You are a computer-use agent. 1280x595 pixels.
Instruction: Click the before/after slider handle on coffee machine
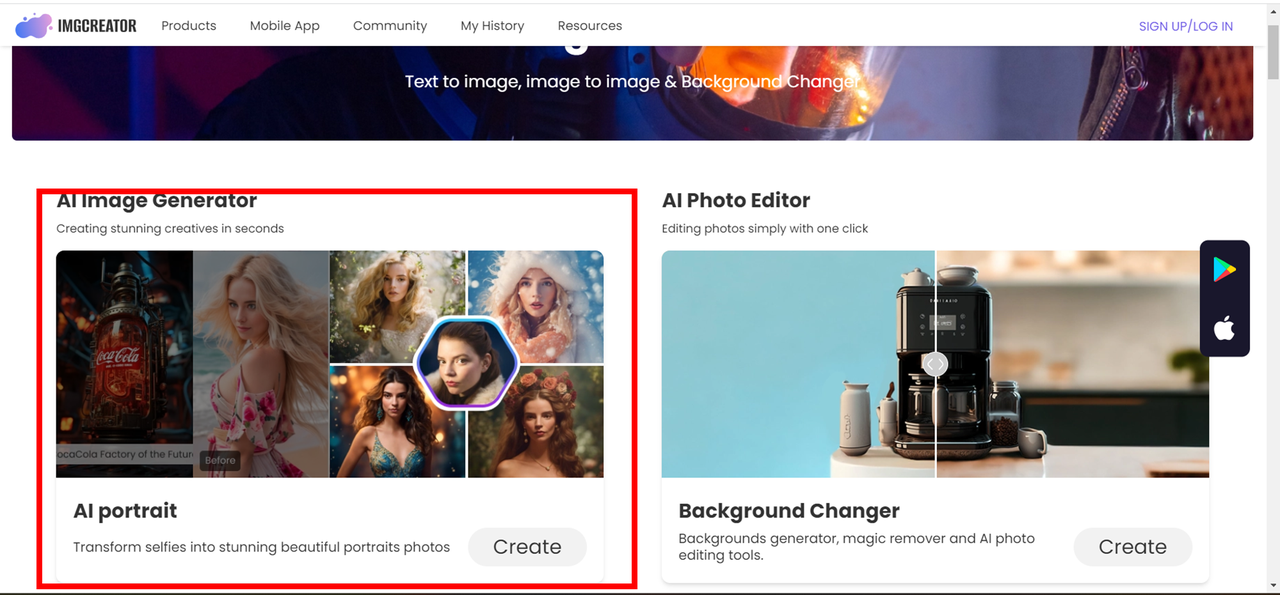935,364
